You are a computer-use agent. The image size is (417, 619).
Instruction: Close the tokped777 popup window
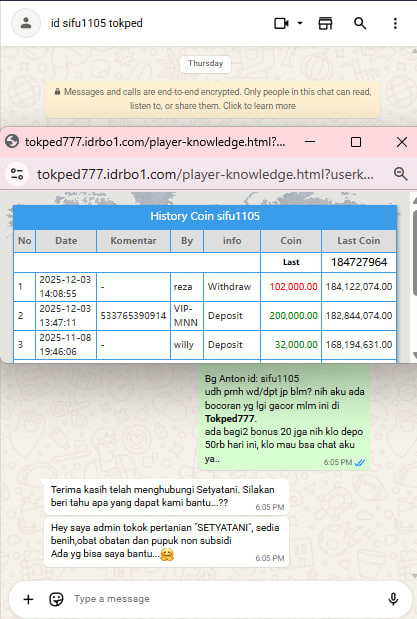click(402, 142)
